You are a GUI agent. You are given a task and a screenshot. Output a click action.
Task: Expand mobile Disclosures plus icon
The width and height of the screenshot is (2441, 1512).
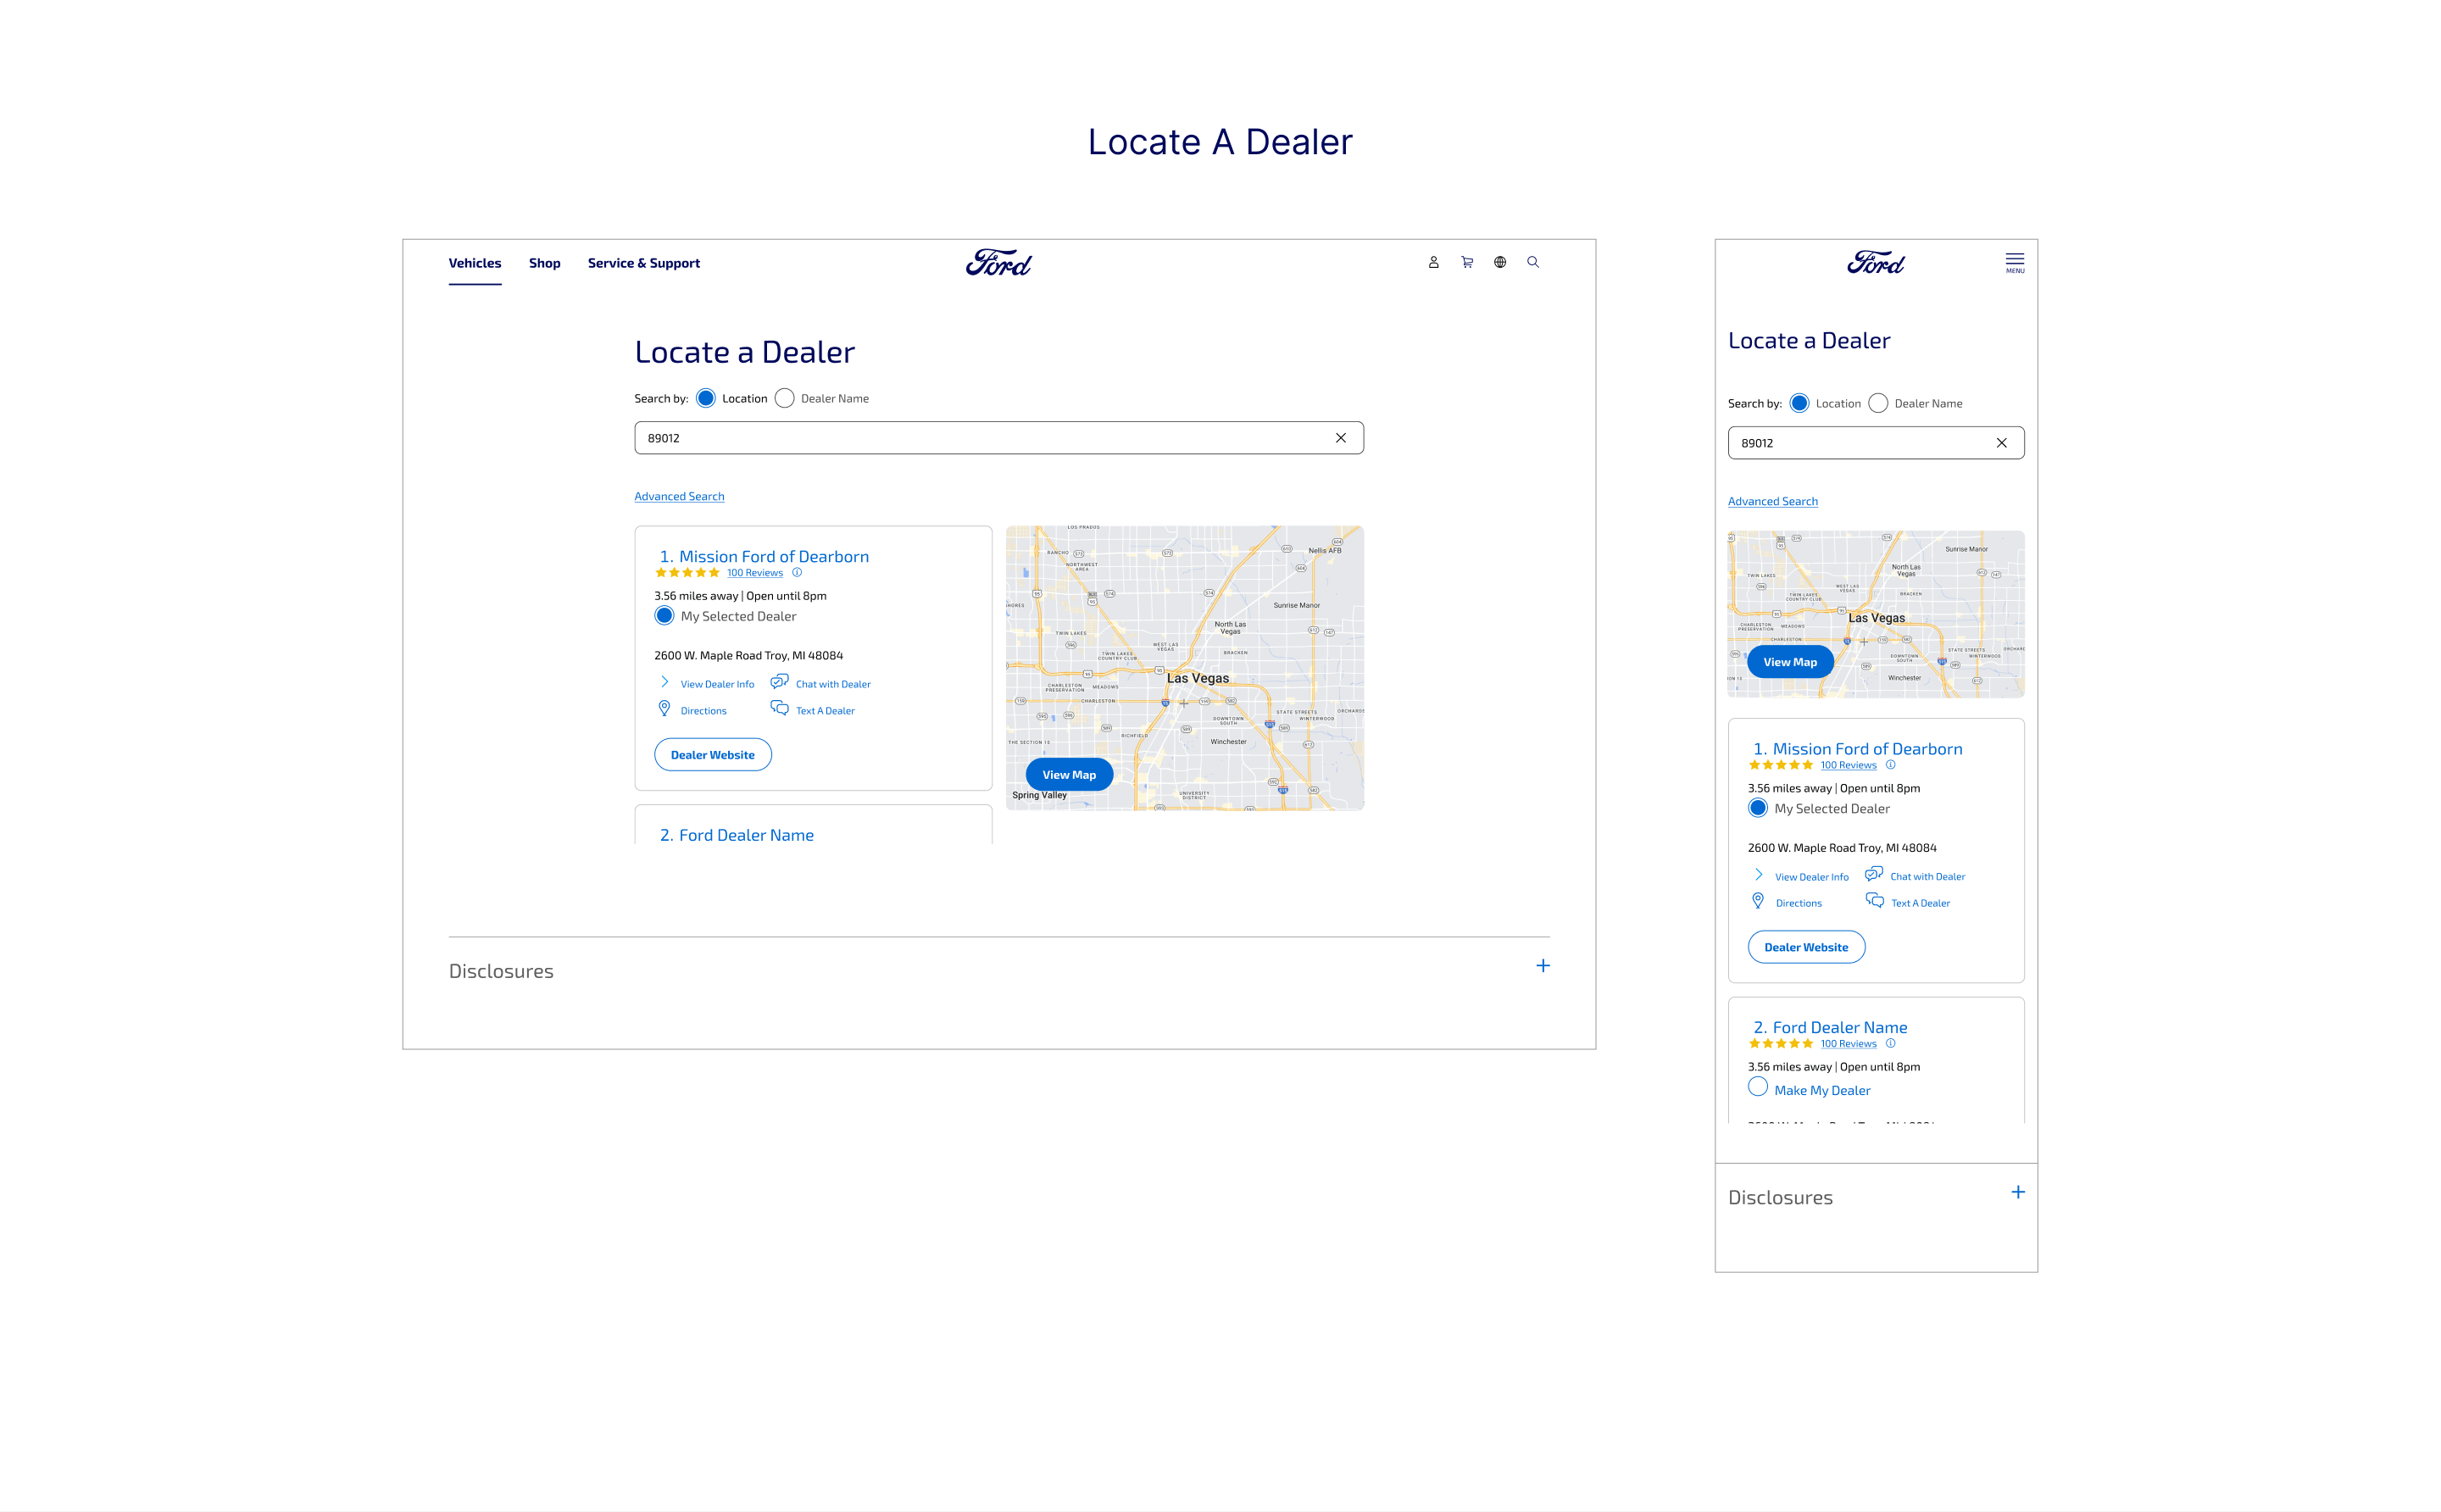(x=2017, y=1192)
